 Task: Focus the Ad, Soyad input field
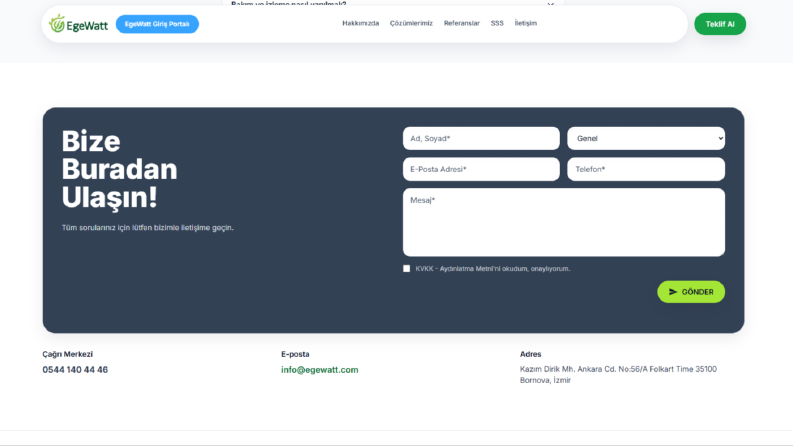pos(481,139)
